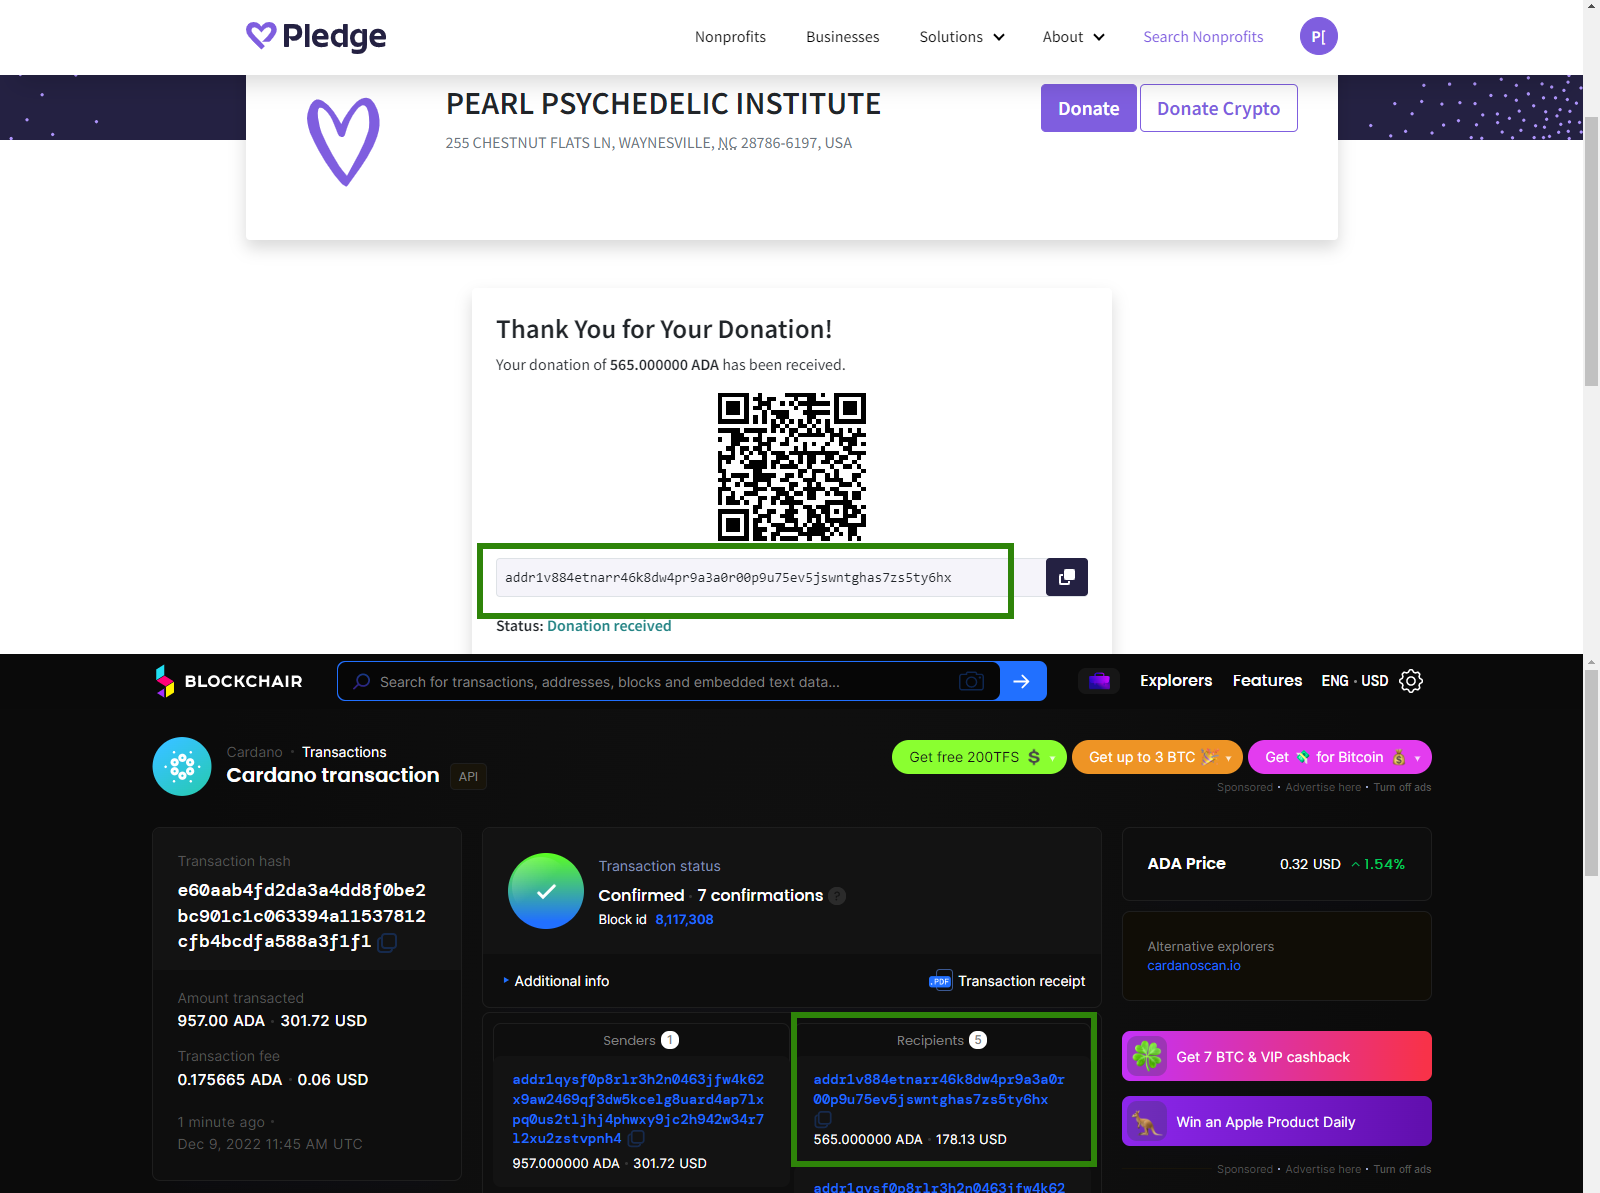This screenshot has width=1600, height=1193.
Task: Open ENG · USD language currency selector
Action: [x=1354, y=681]
